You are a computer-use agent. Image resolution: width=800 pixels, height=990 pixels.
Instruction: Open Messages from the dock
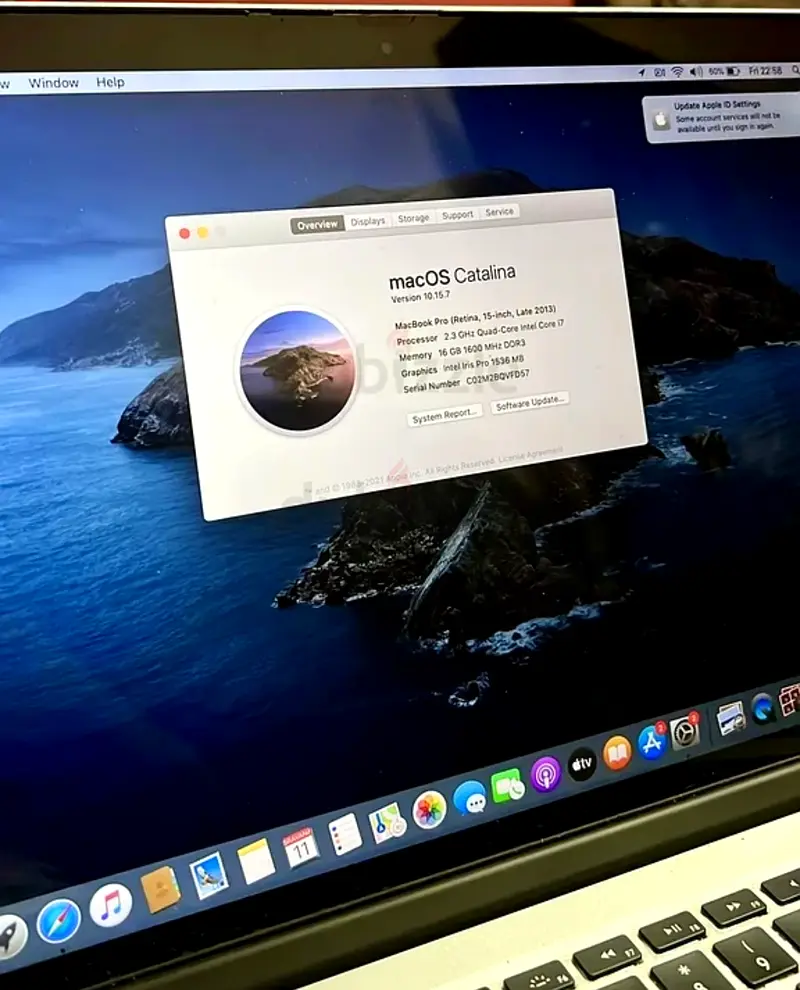469,797
